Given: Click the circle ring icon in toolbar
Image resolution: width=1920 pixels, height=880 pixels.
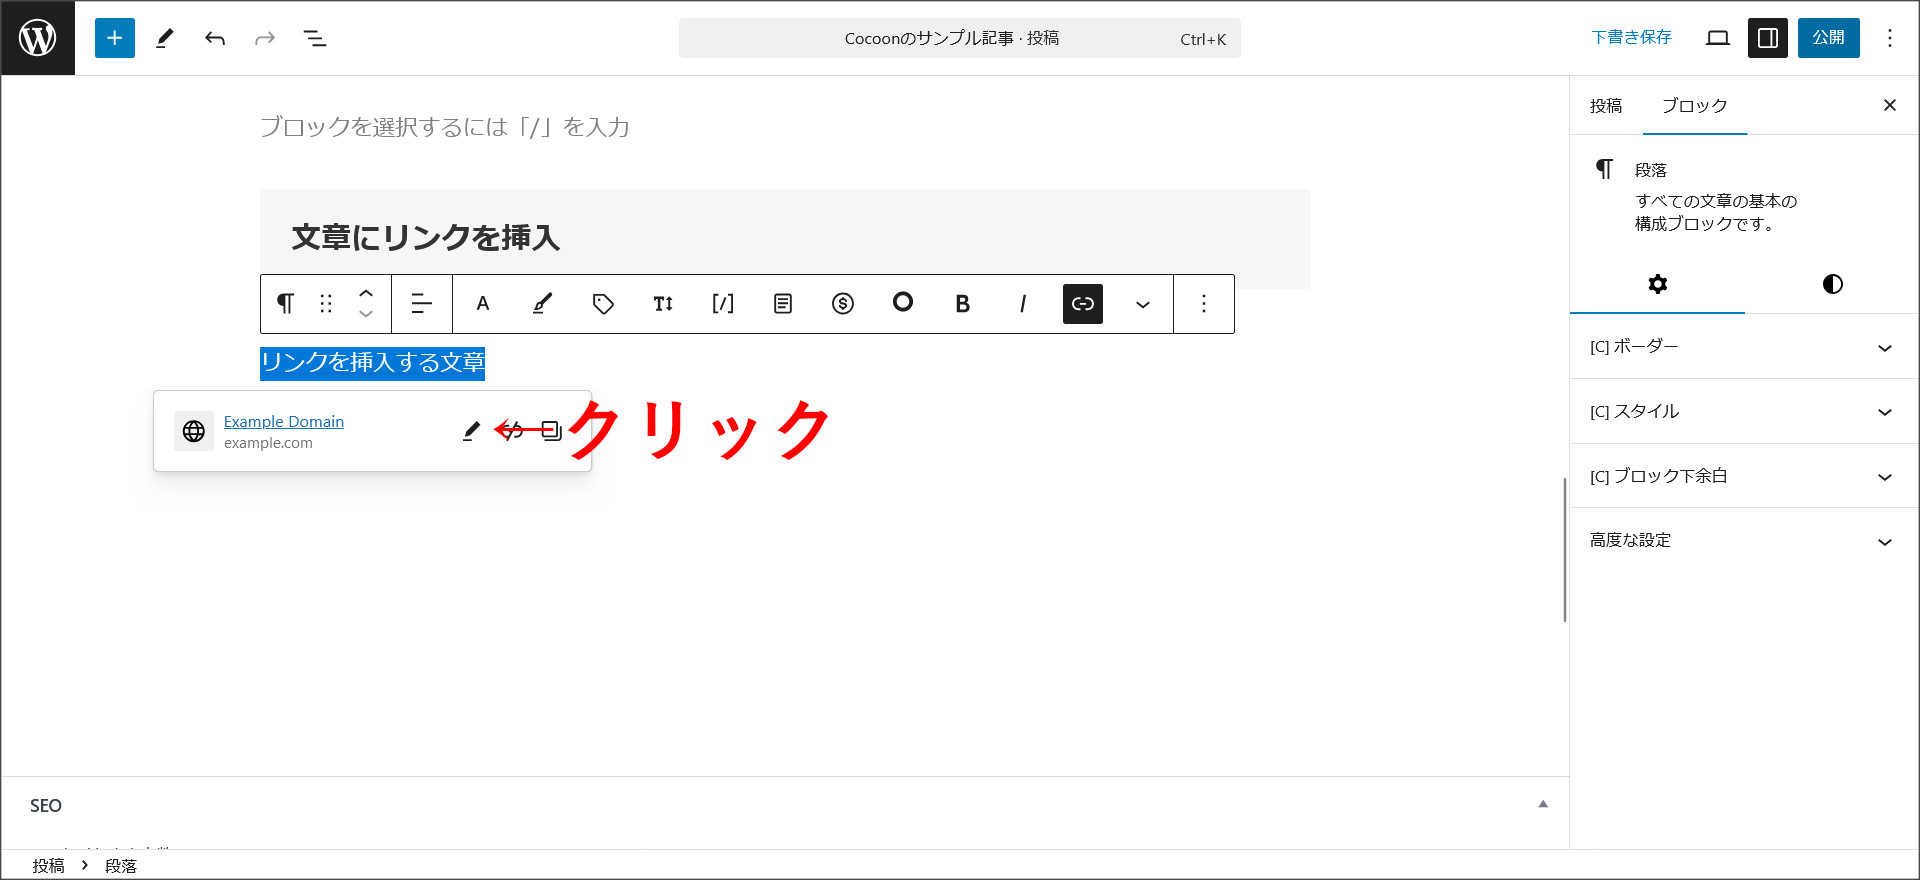Looking at the screenshot, I should pos(903,302).
